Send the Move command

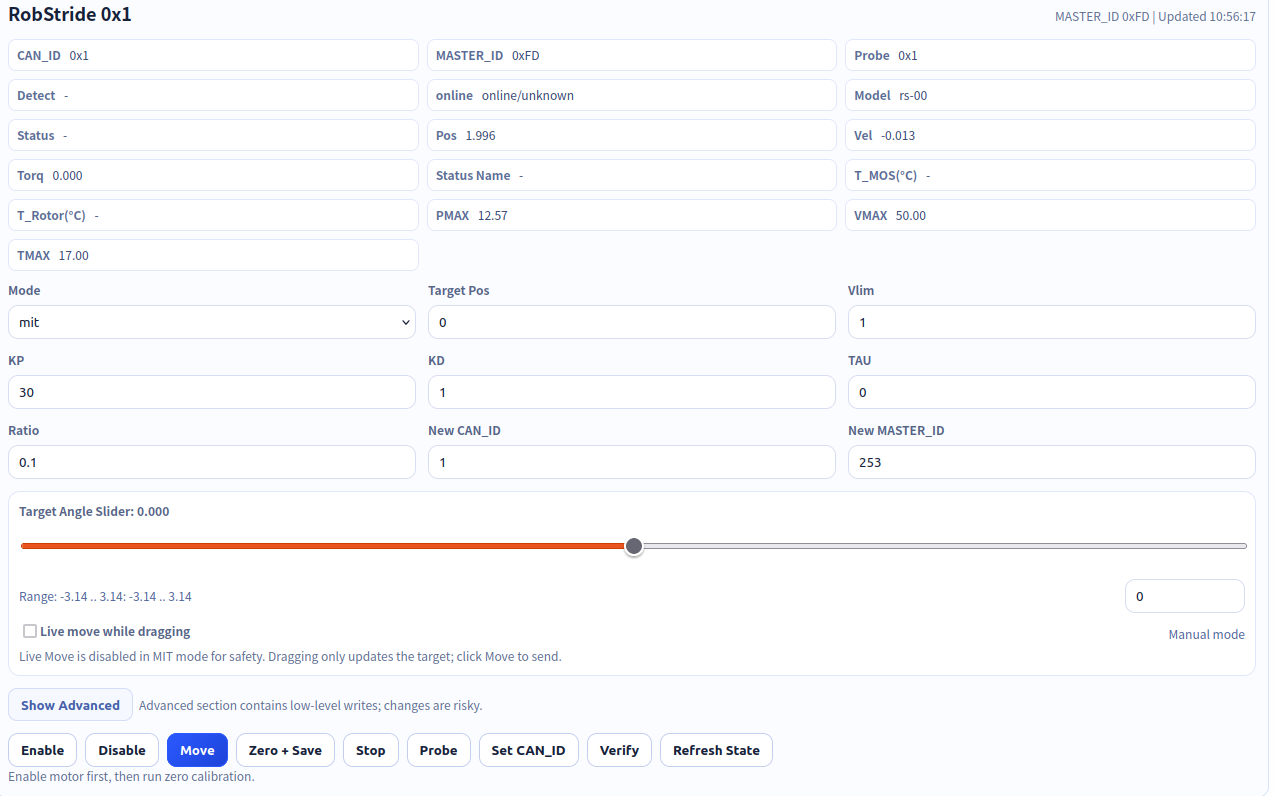click(197, 750)
